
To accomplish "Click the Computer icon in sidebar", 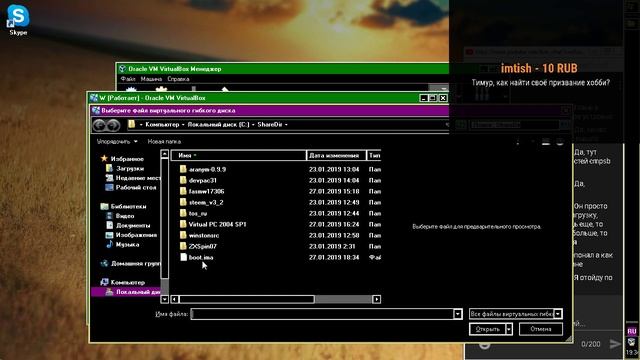I will pyautogui.click(x=104, y=282).
